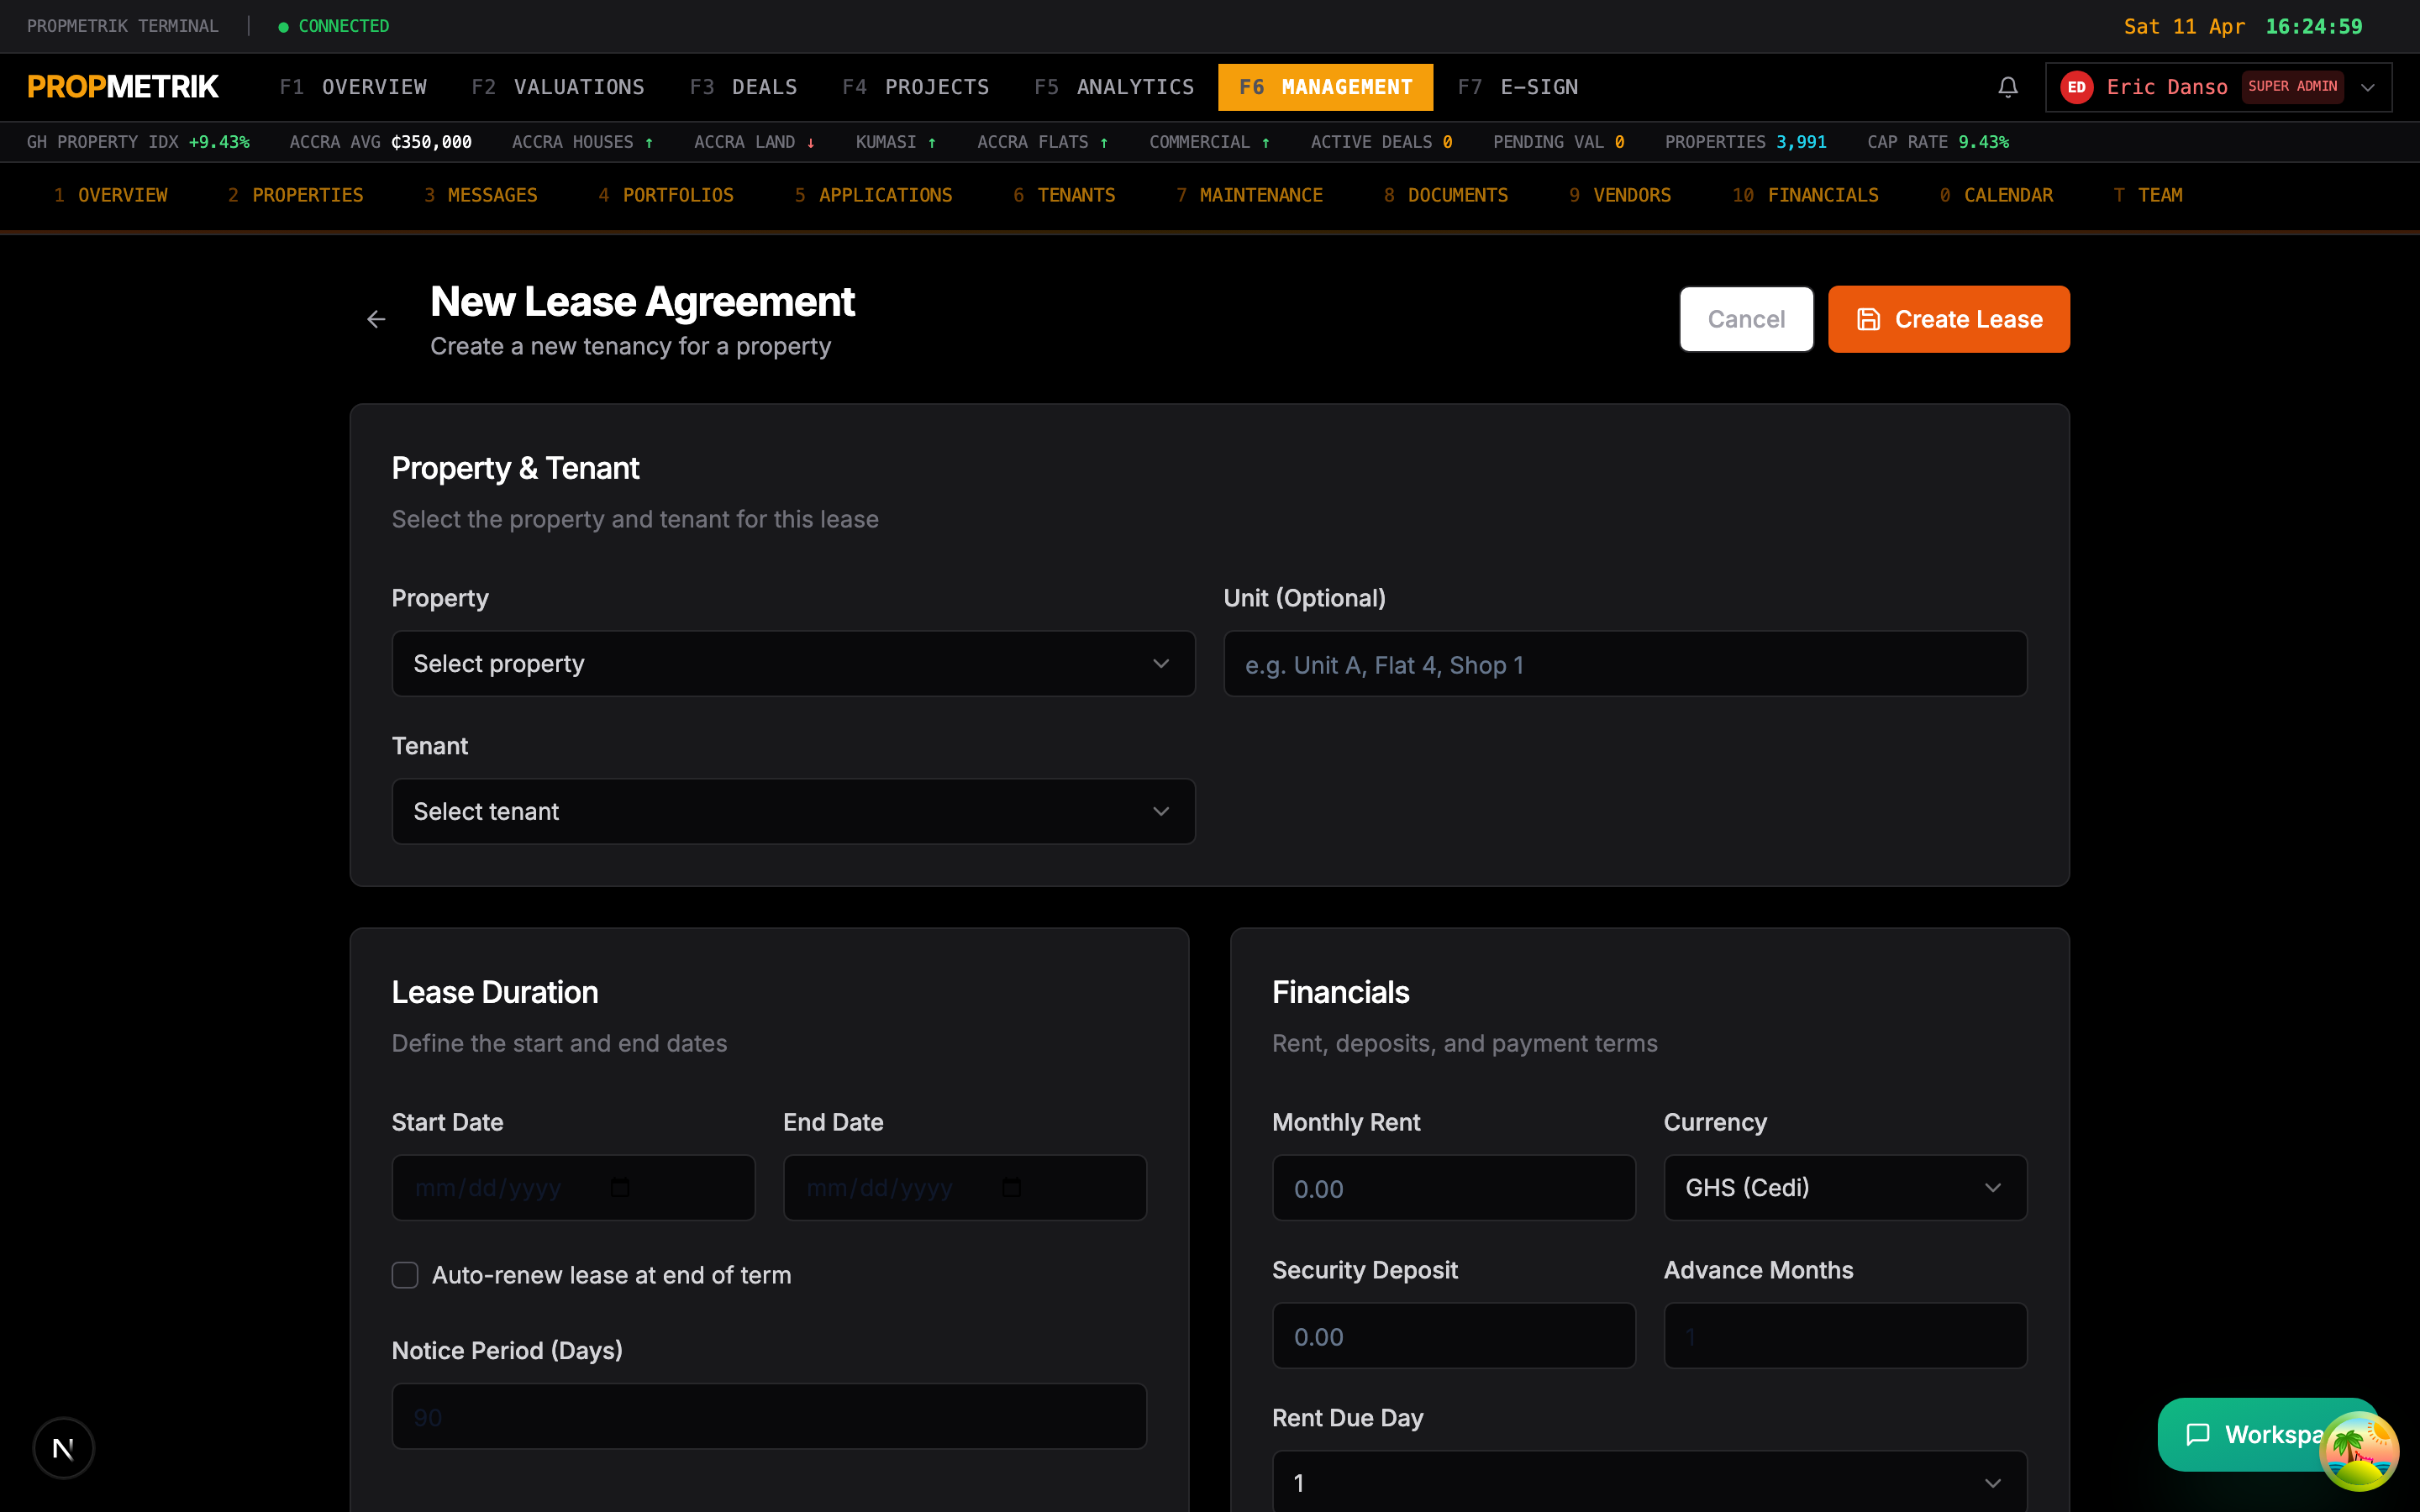This screenshot has width=2420, height=1512.
Task: Open Start Date calendar picker icon
Action: click(x=620, y=1187)
